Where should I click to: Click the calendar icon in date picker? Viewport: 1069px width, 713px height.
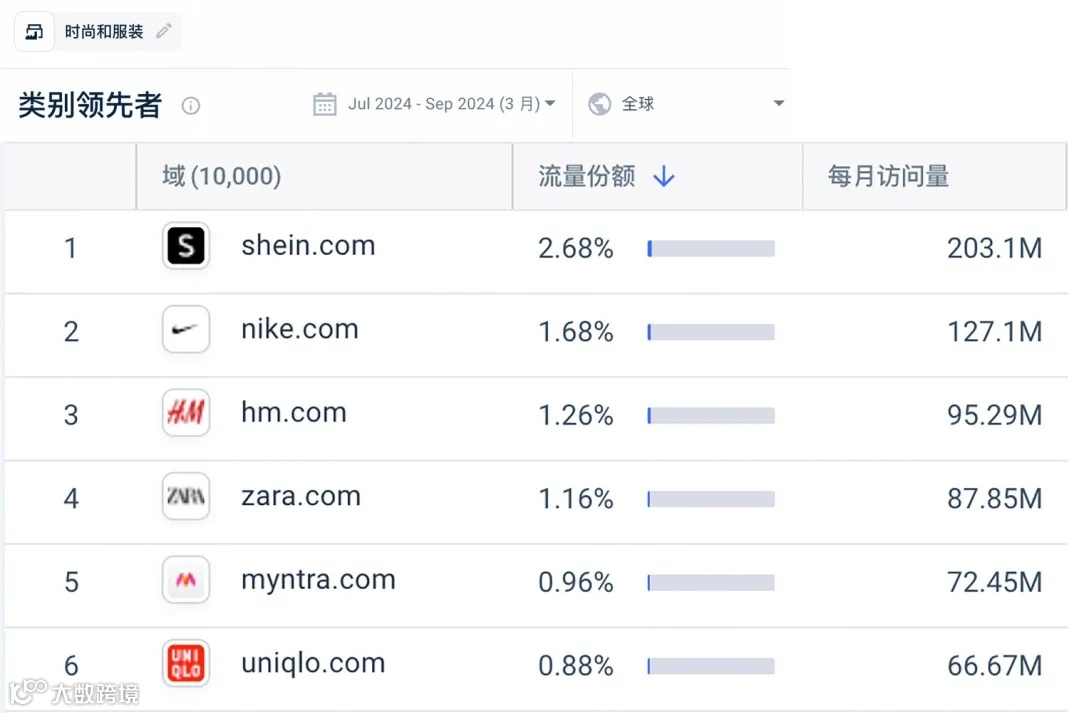(x=324, y=104)
